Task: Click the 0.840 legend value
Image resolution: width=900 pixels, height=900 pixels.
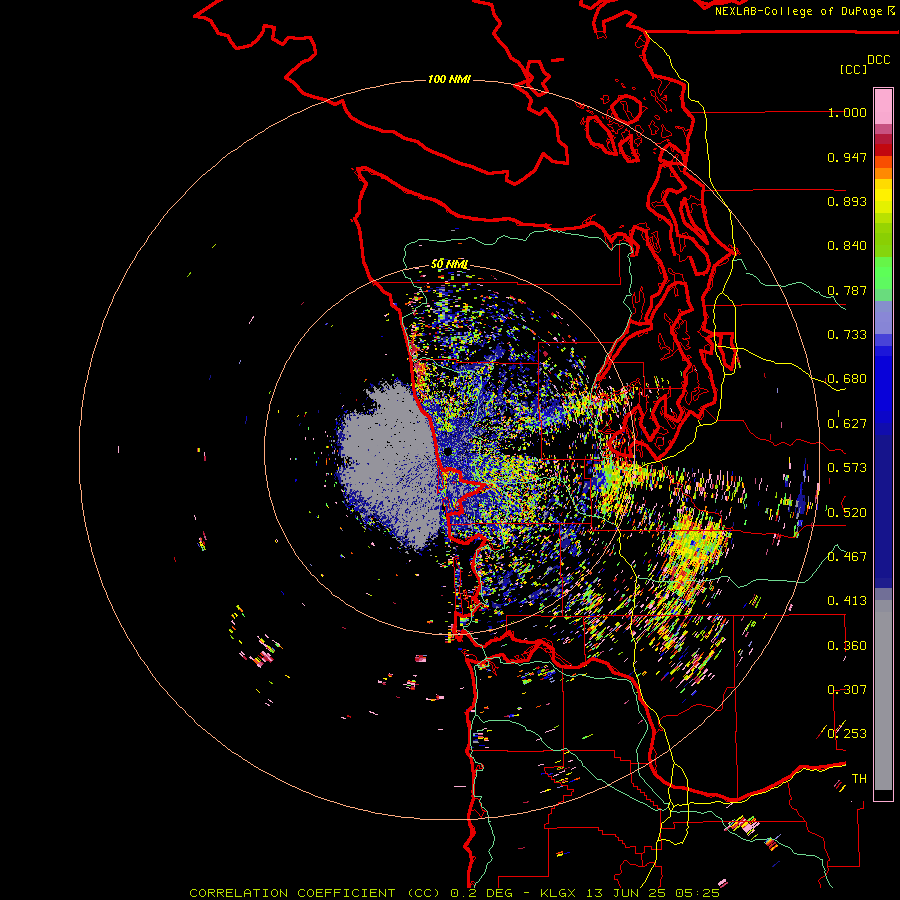Action: [847, 246]
